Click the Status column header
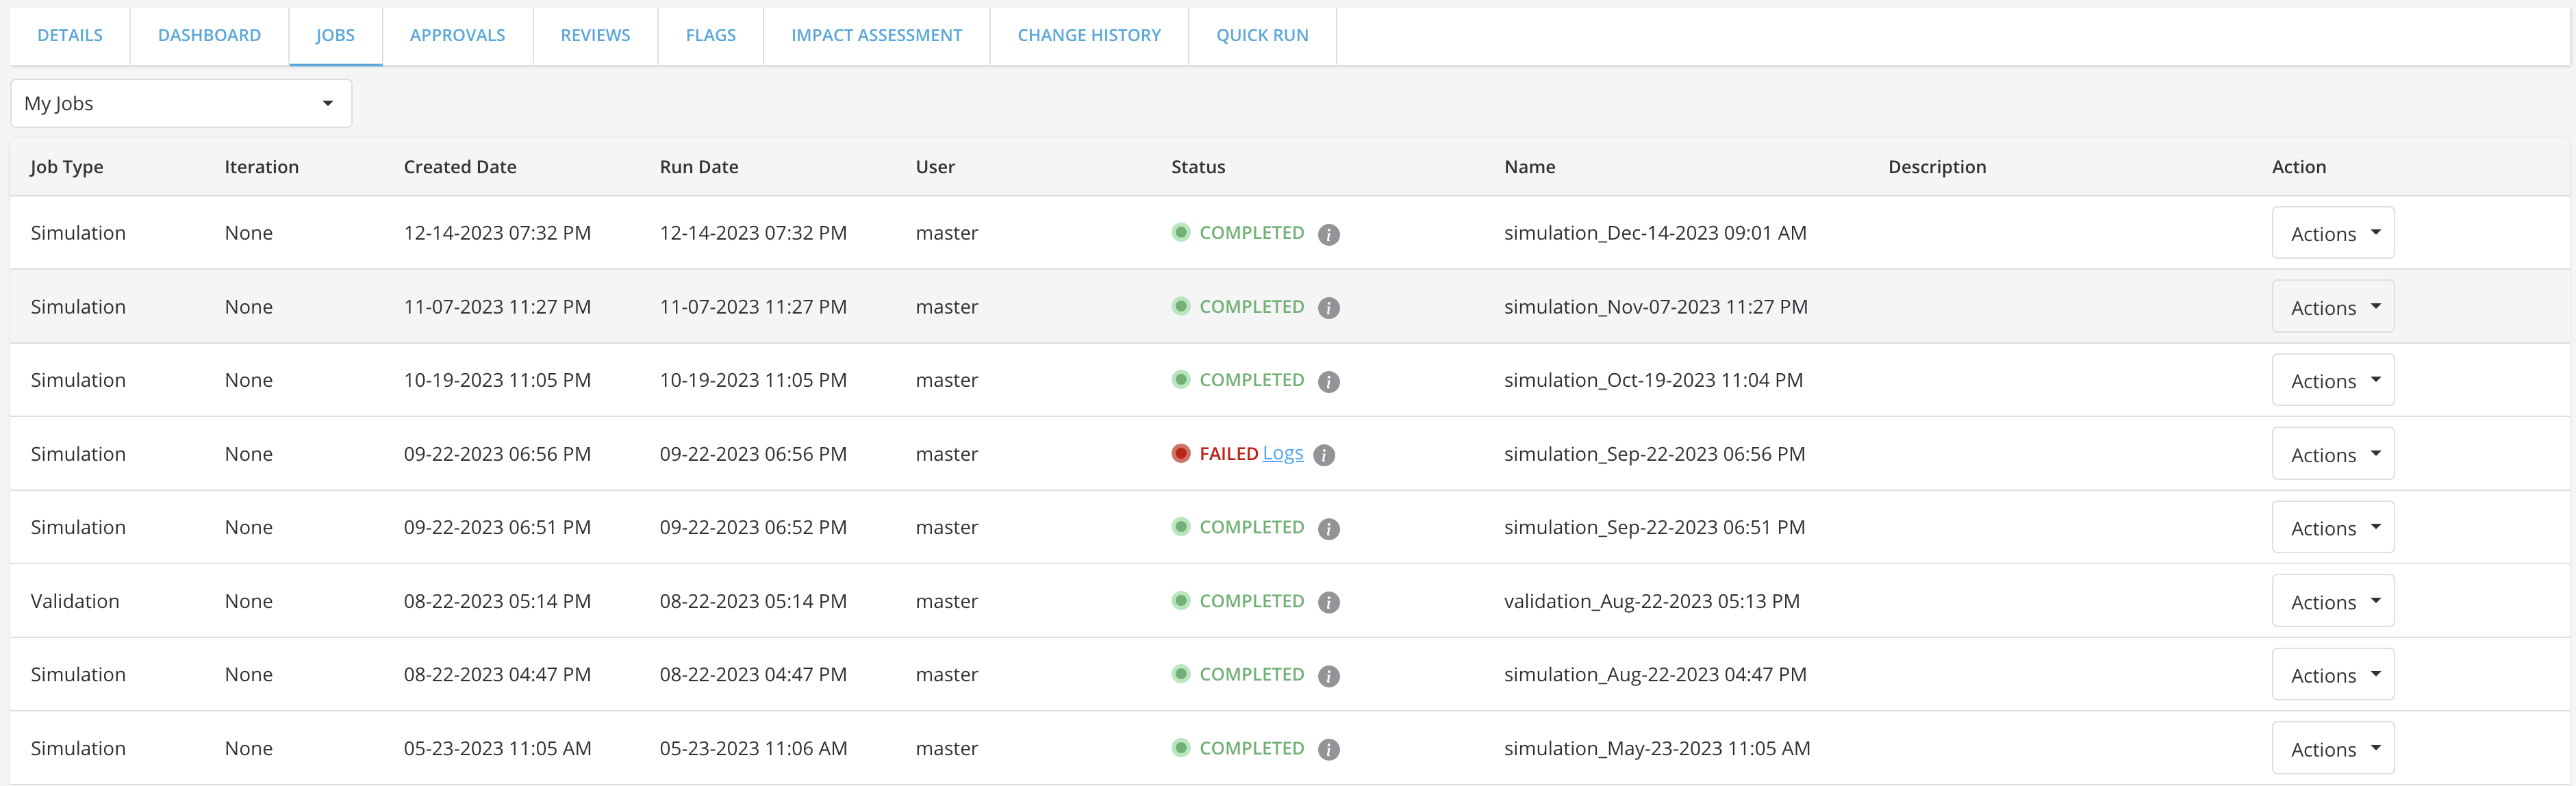The image size is (2576, 786). click(1197, 167)
